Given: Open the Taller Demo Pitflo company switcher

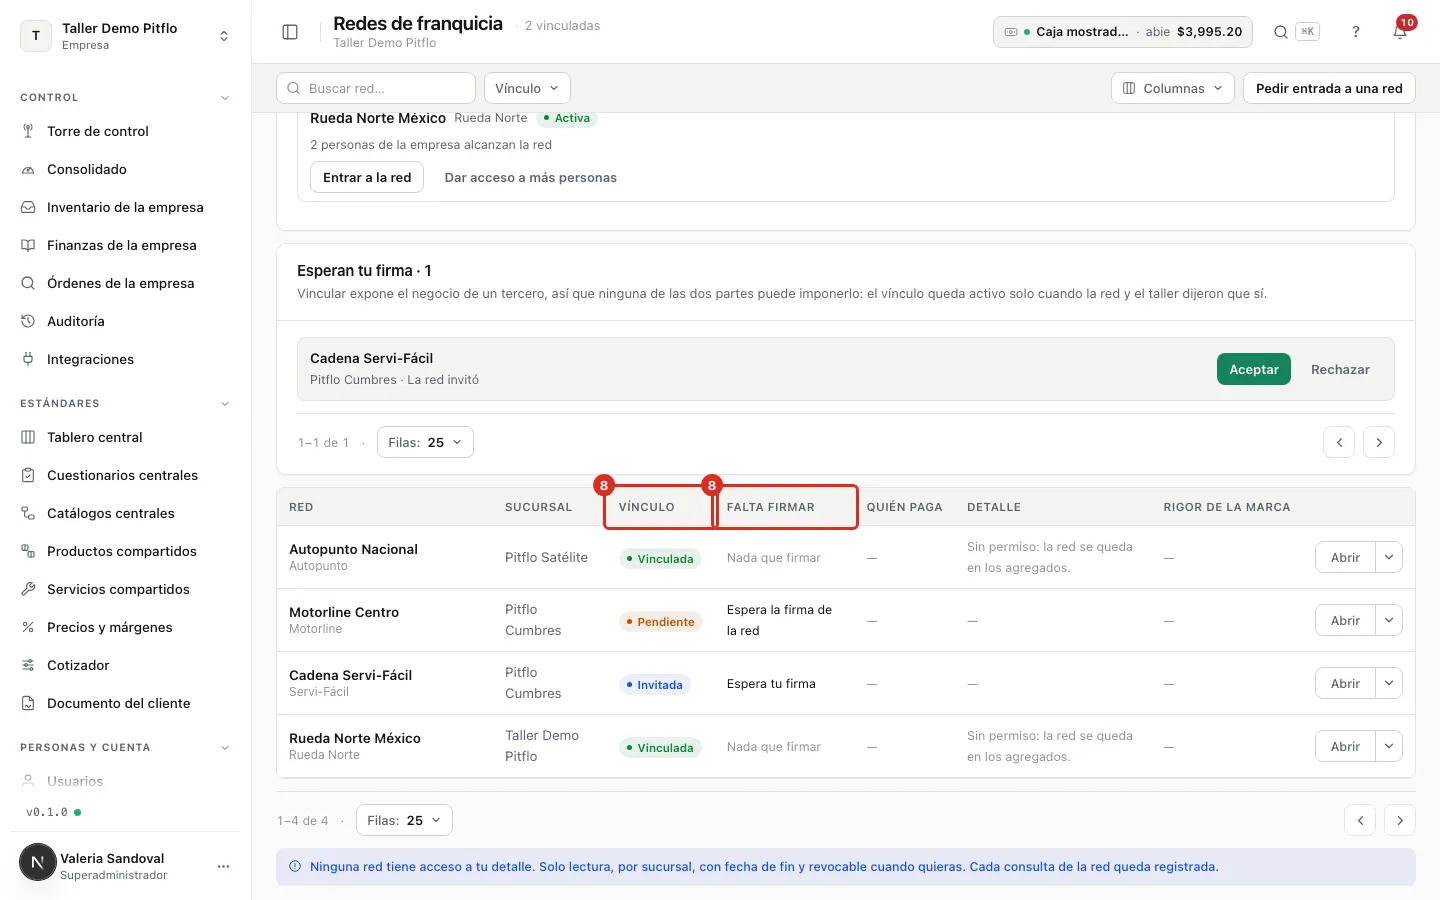Looking at the screenshot, I should tap(125, 36).
